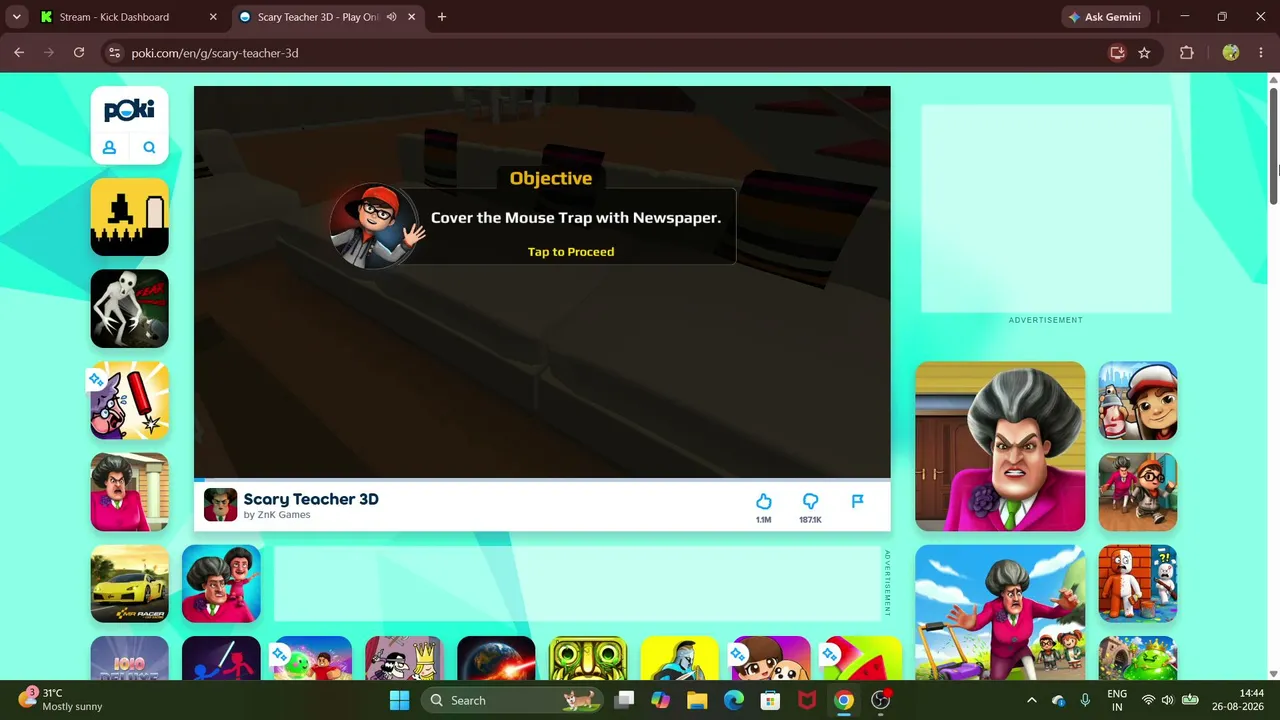
Task: Open Chrome extensions puzzle icon
Action: click(1187, 53)
